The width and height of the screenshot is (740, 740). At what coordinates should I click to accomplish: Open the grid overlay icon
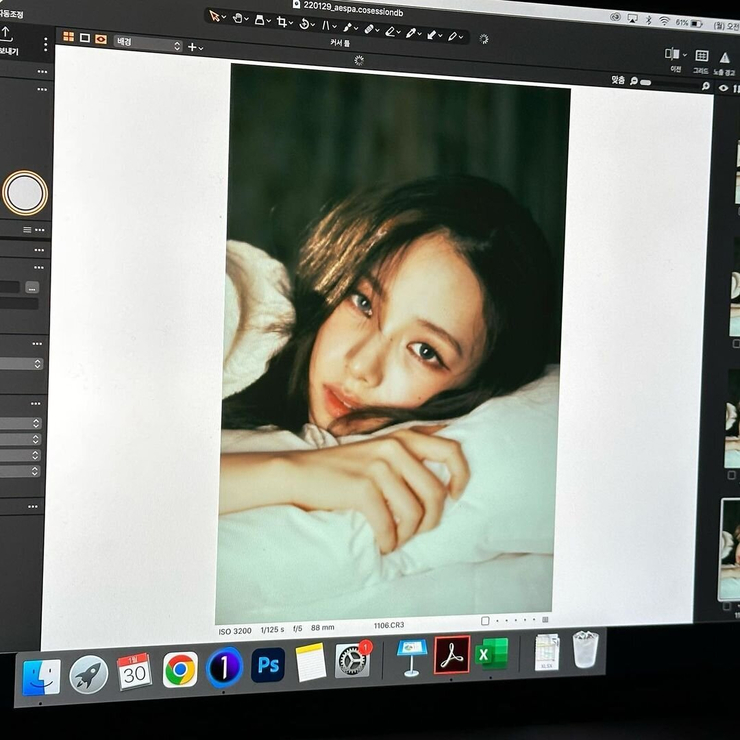701,56
